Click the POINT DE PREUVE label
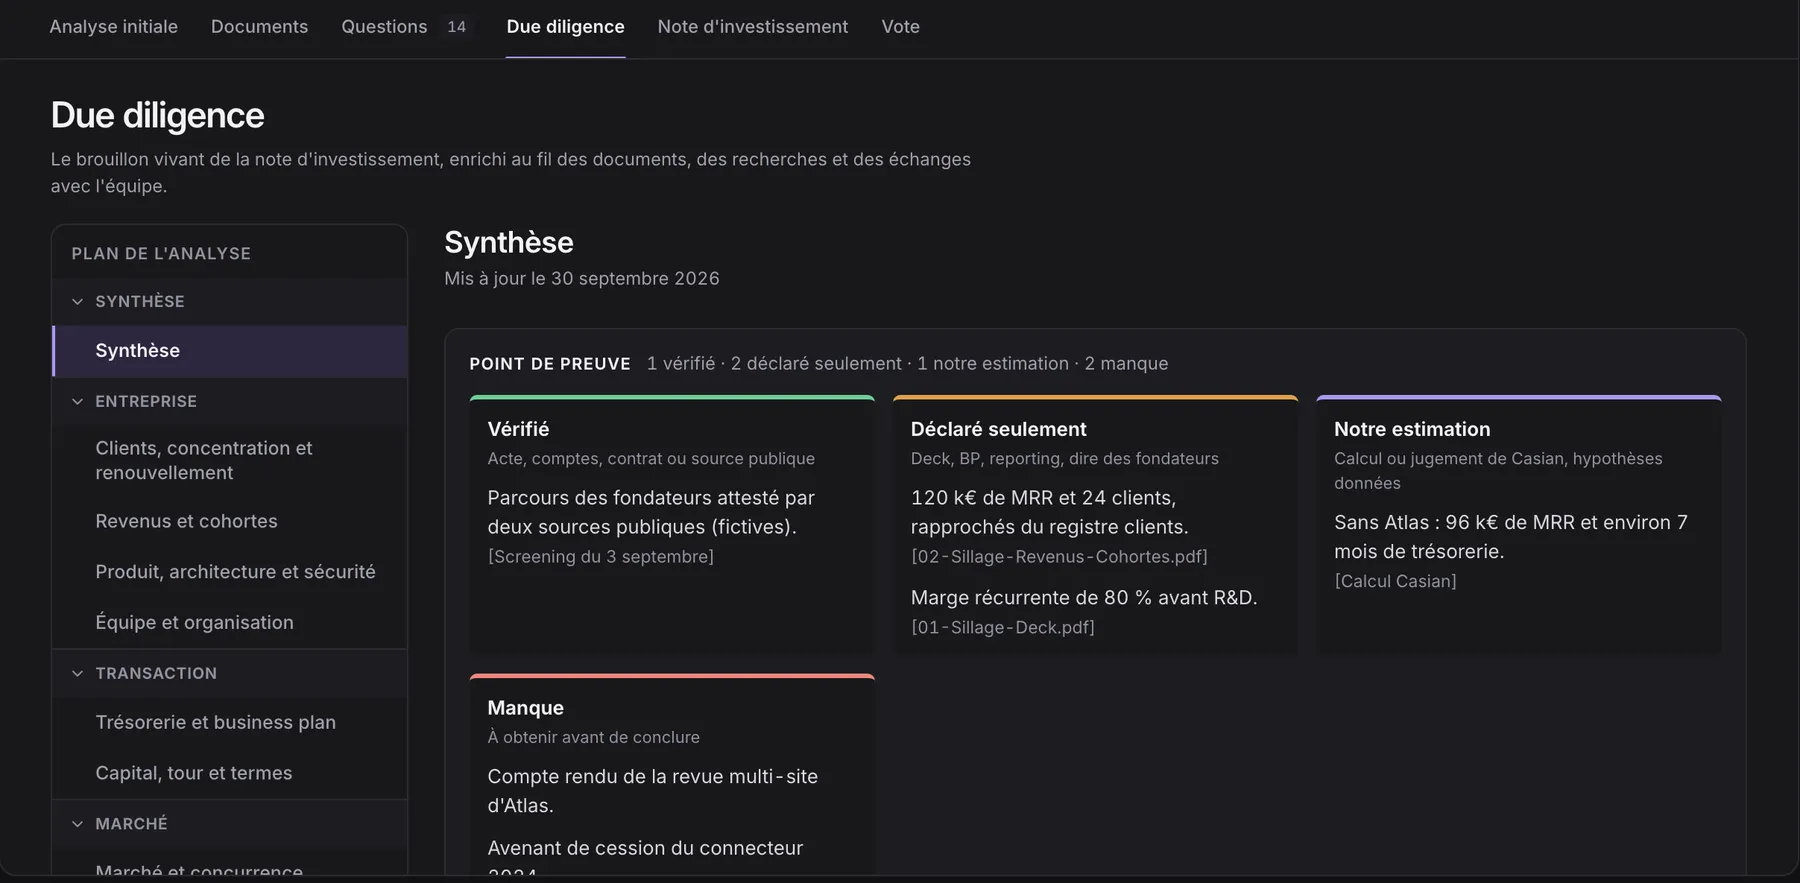 pyautogui.click(x=550, y=364)
